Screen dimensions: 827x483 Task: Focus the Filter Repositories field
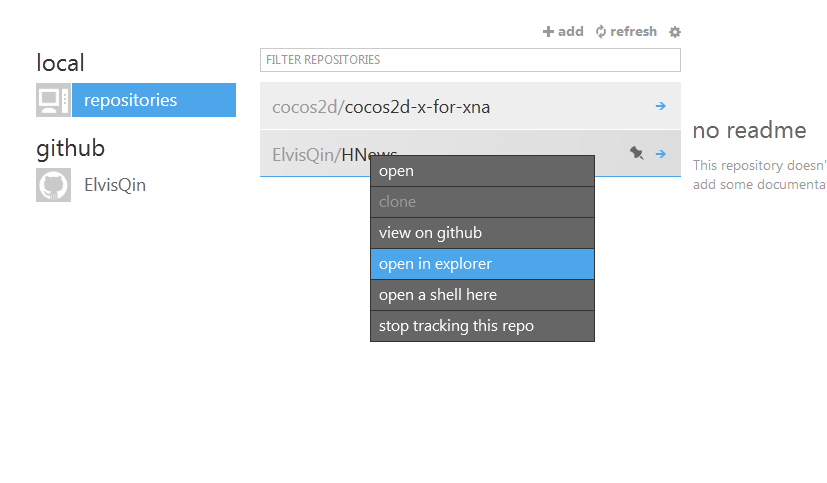click(470, 60)
